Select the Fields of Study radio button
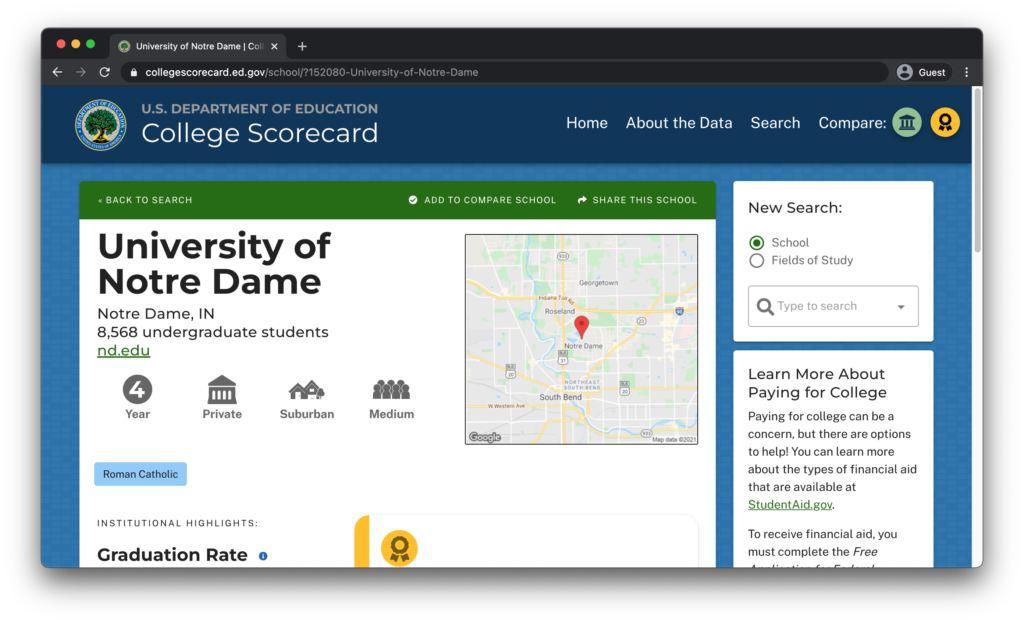The height and width of the screenshot is (622, 1024). (756, 261)
